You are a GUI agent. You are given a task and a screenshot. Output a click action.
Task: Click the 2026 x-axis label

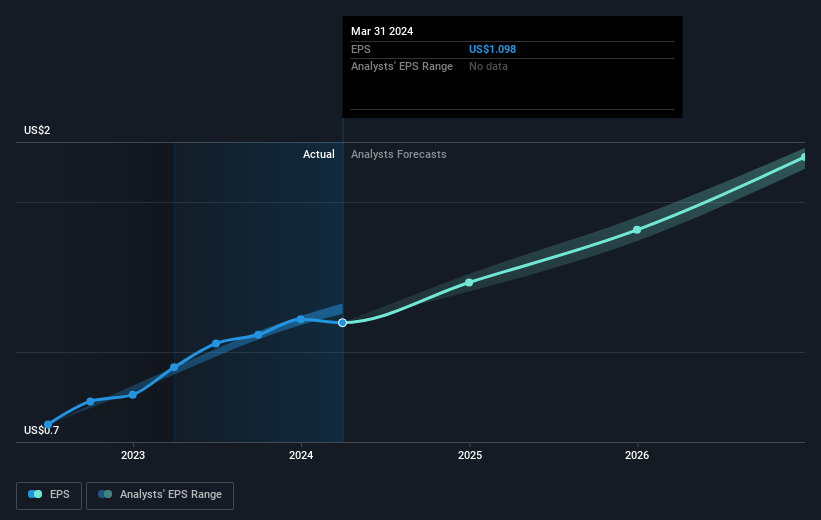click(637, 455)
